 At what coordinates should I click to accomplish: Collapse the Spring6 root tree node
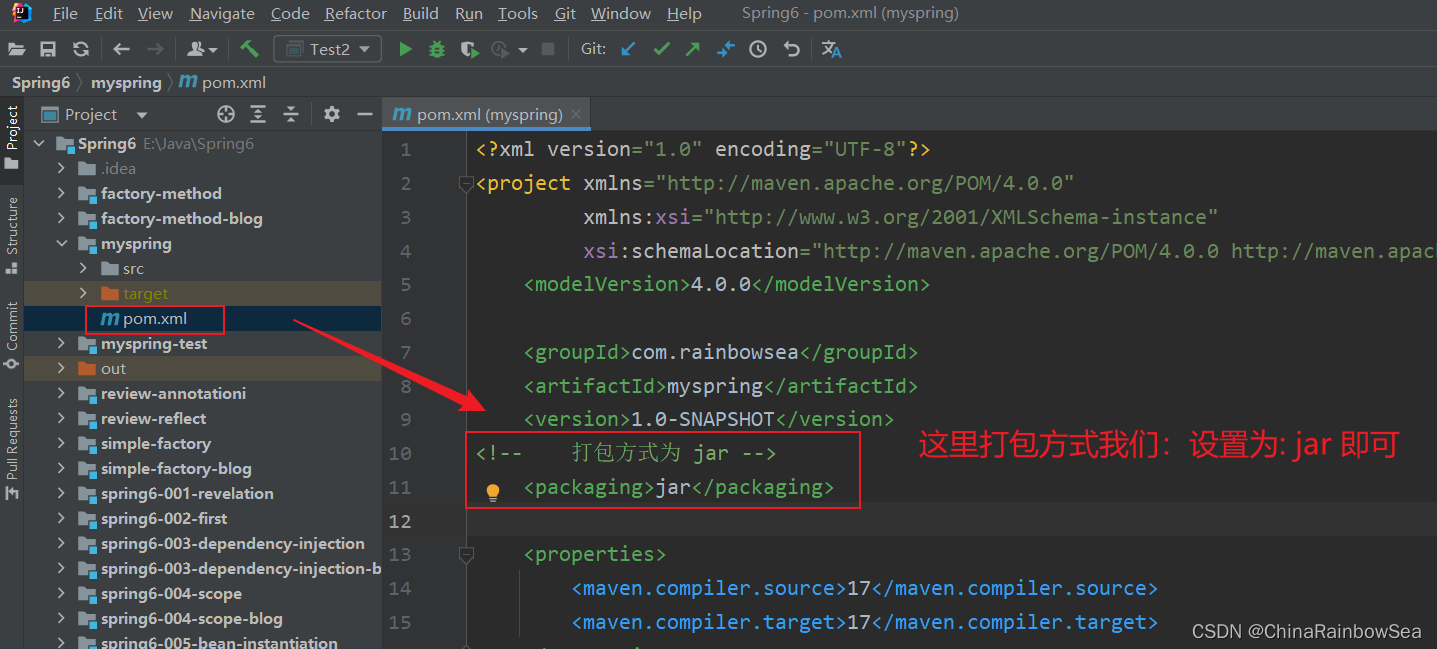pyautogui.click(x=40, y=144)
